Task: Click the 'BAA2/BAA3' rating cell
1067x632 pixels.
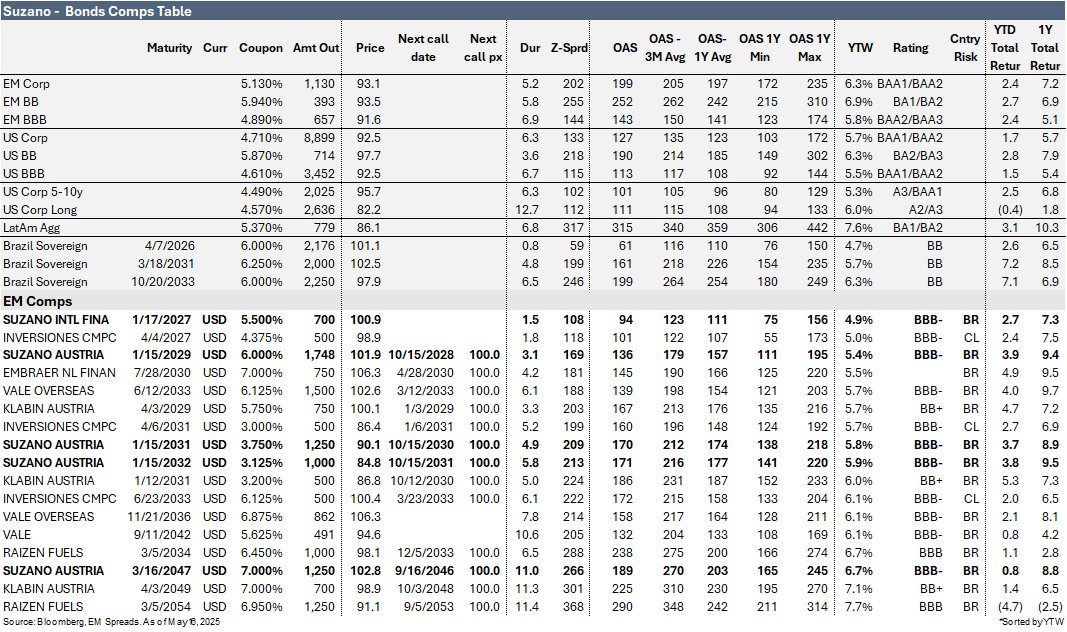Action: (910, 120)
